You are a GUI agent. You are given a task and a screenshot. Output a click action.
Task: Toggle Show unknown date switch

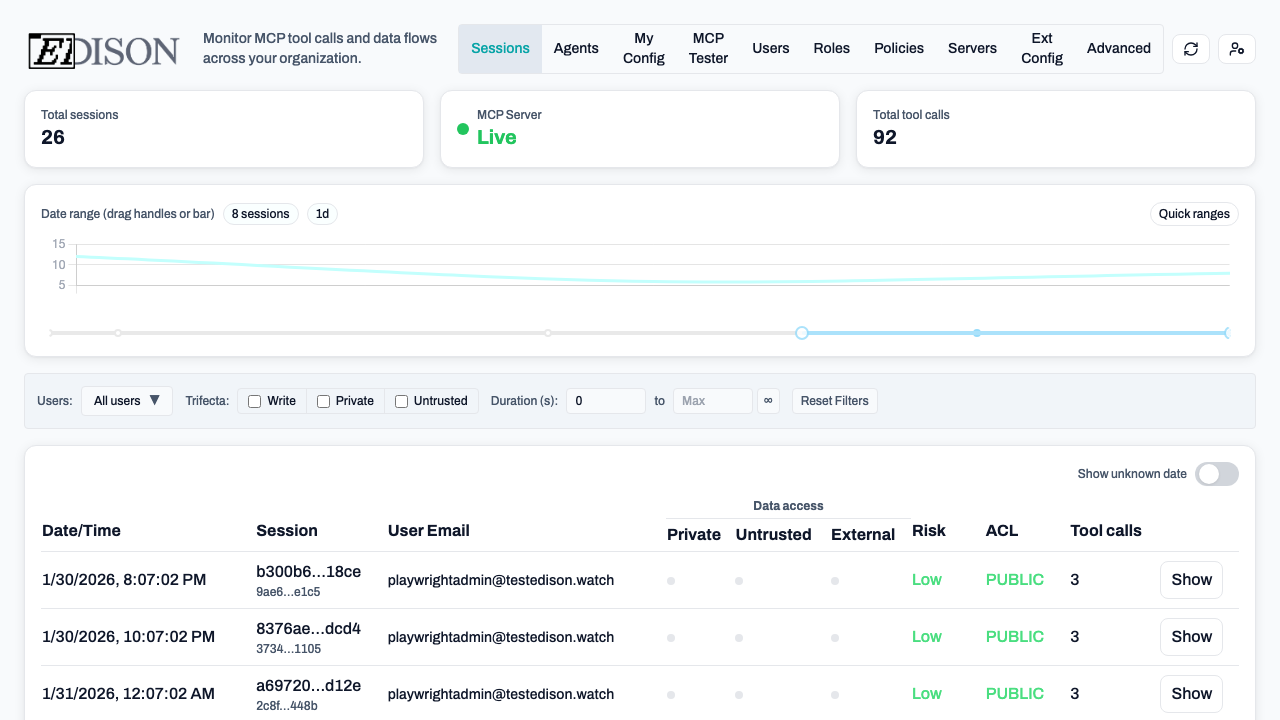pos(1216,474)
